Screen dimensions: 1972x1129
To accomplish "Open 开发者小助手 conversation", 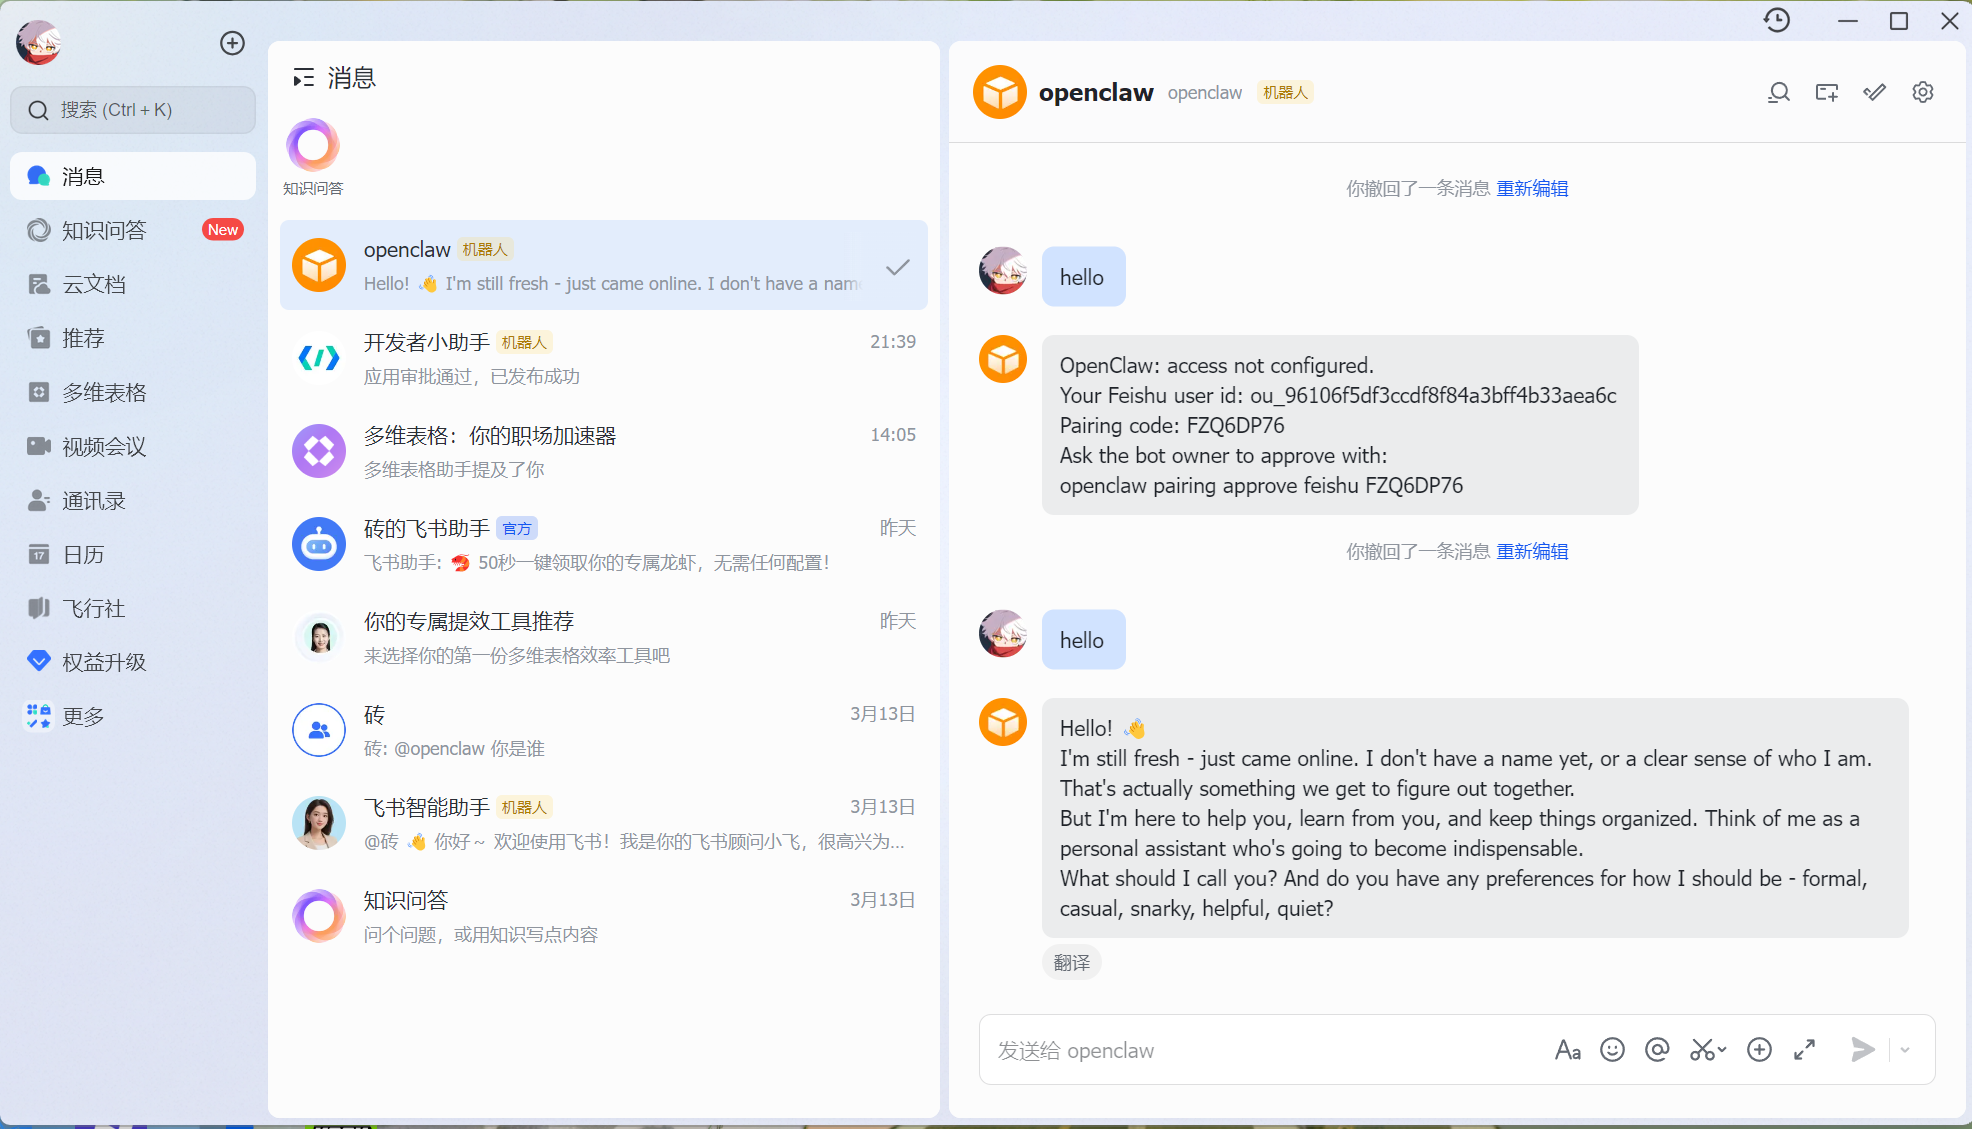I will coord(604,358).
